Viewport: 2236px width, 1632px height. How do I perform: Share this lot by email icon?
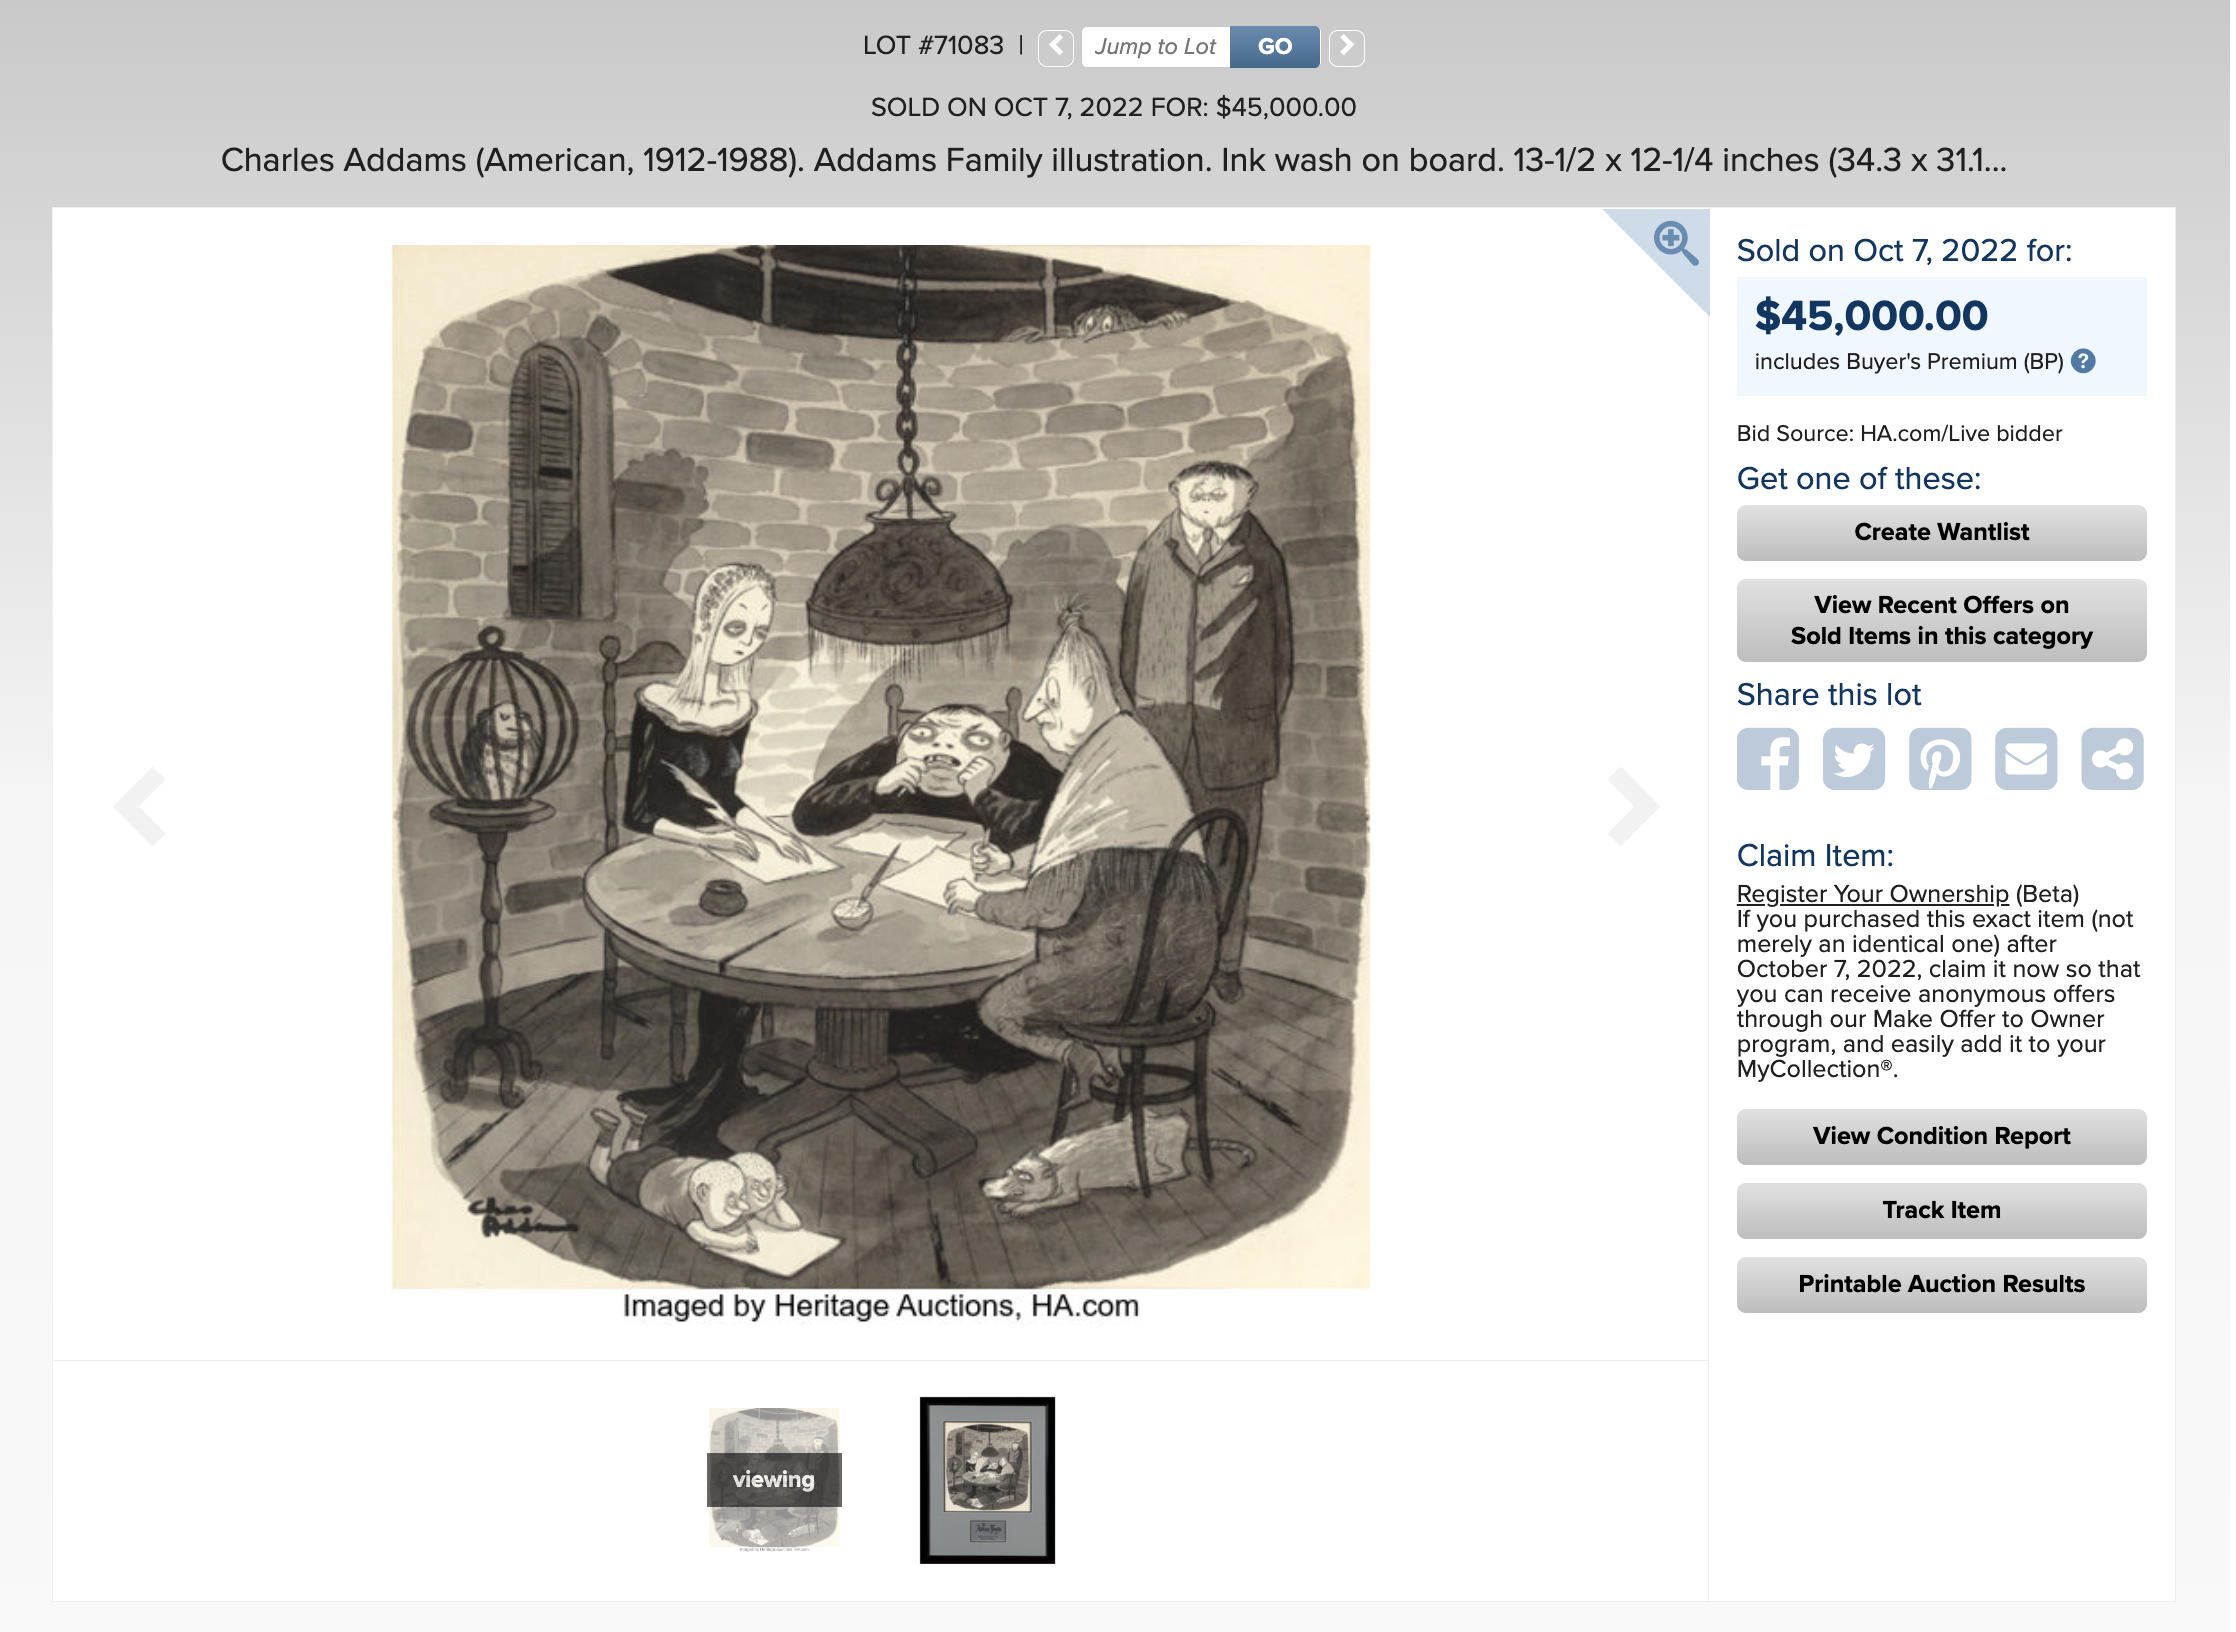tap(2025, 759)
